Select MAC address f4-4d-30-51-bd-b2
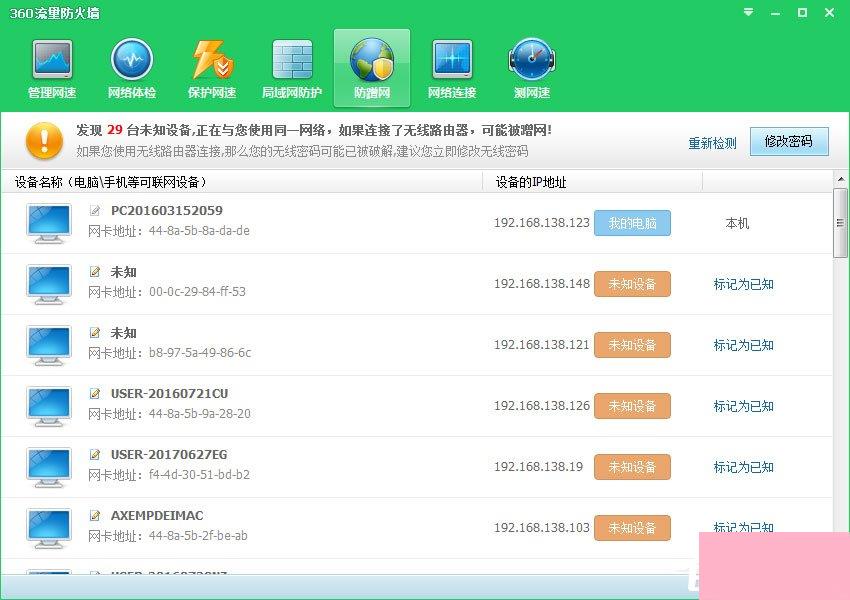Viewport: 850px width, 600px height. 199,475
